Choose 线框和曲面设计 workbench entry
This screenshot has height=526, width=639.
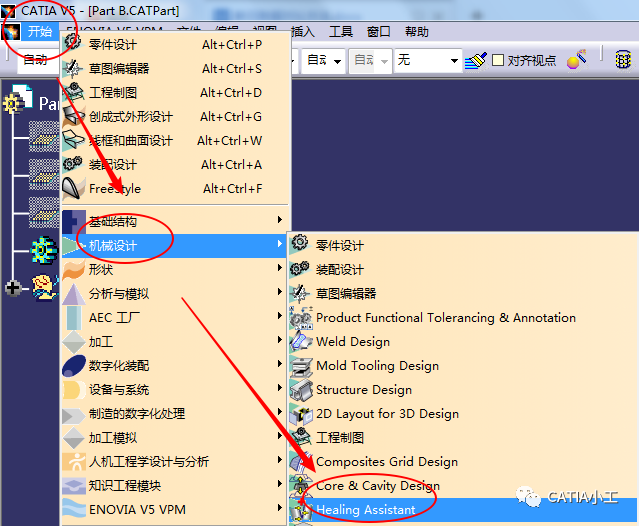tap(175, 141)
